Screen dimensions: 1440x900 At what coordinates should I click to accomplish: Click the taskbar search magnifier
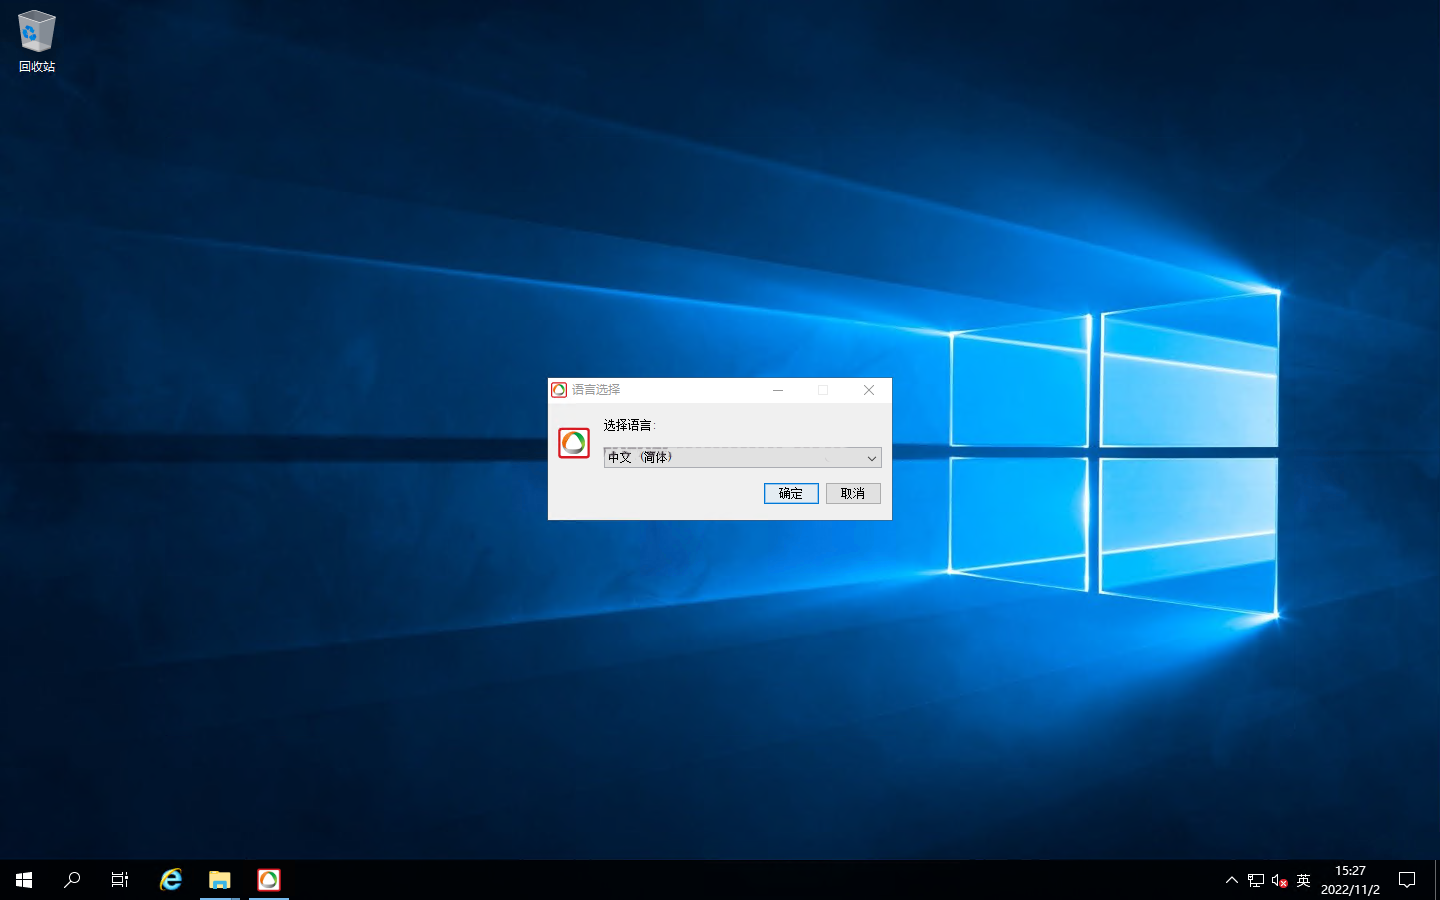pos(72,880)
